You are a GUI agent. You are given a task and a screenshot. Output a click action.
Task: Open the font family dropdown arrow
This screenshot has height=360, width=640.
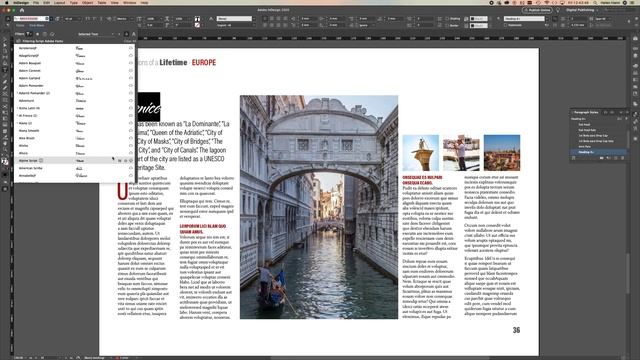pyautogui.click(x=51, y=19)
